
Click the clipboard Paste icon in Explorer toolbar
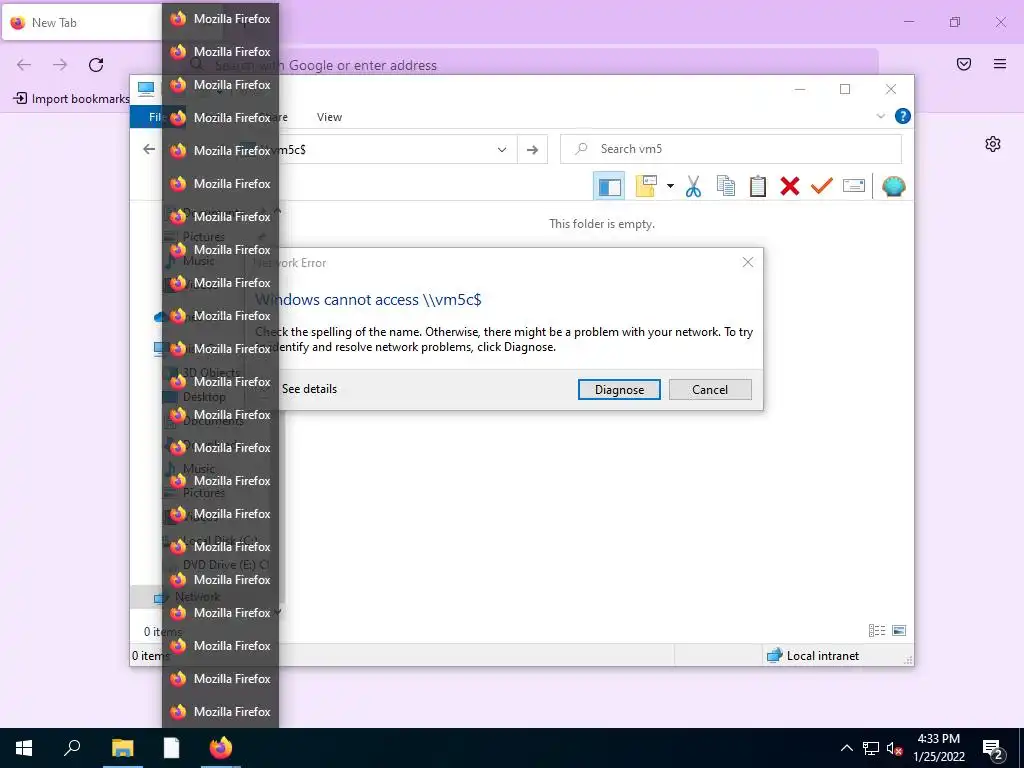point(758,186)
